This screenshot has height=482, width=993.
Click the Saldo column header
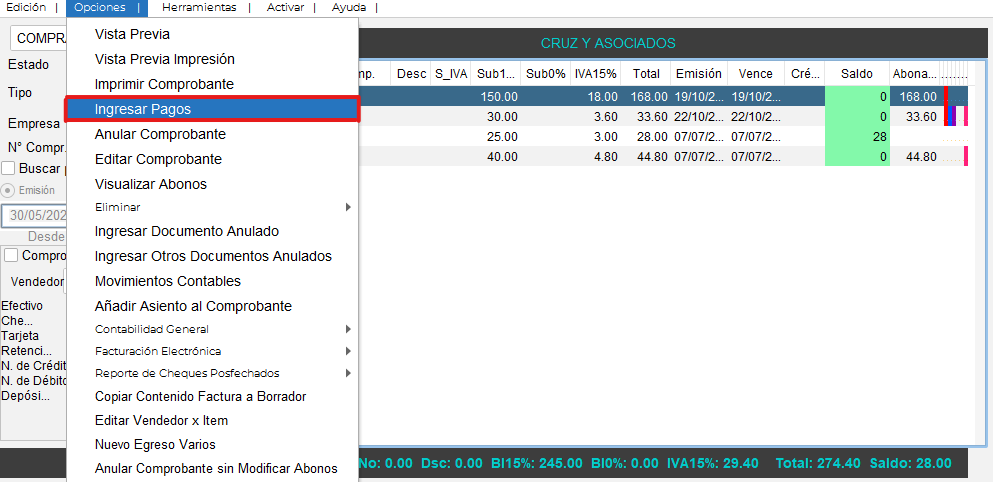[856, 73]
